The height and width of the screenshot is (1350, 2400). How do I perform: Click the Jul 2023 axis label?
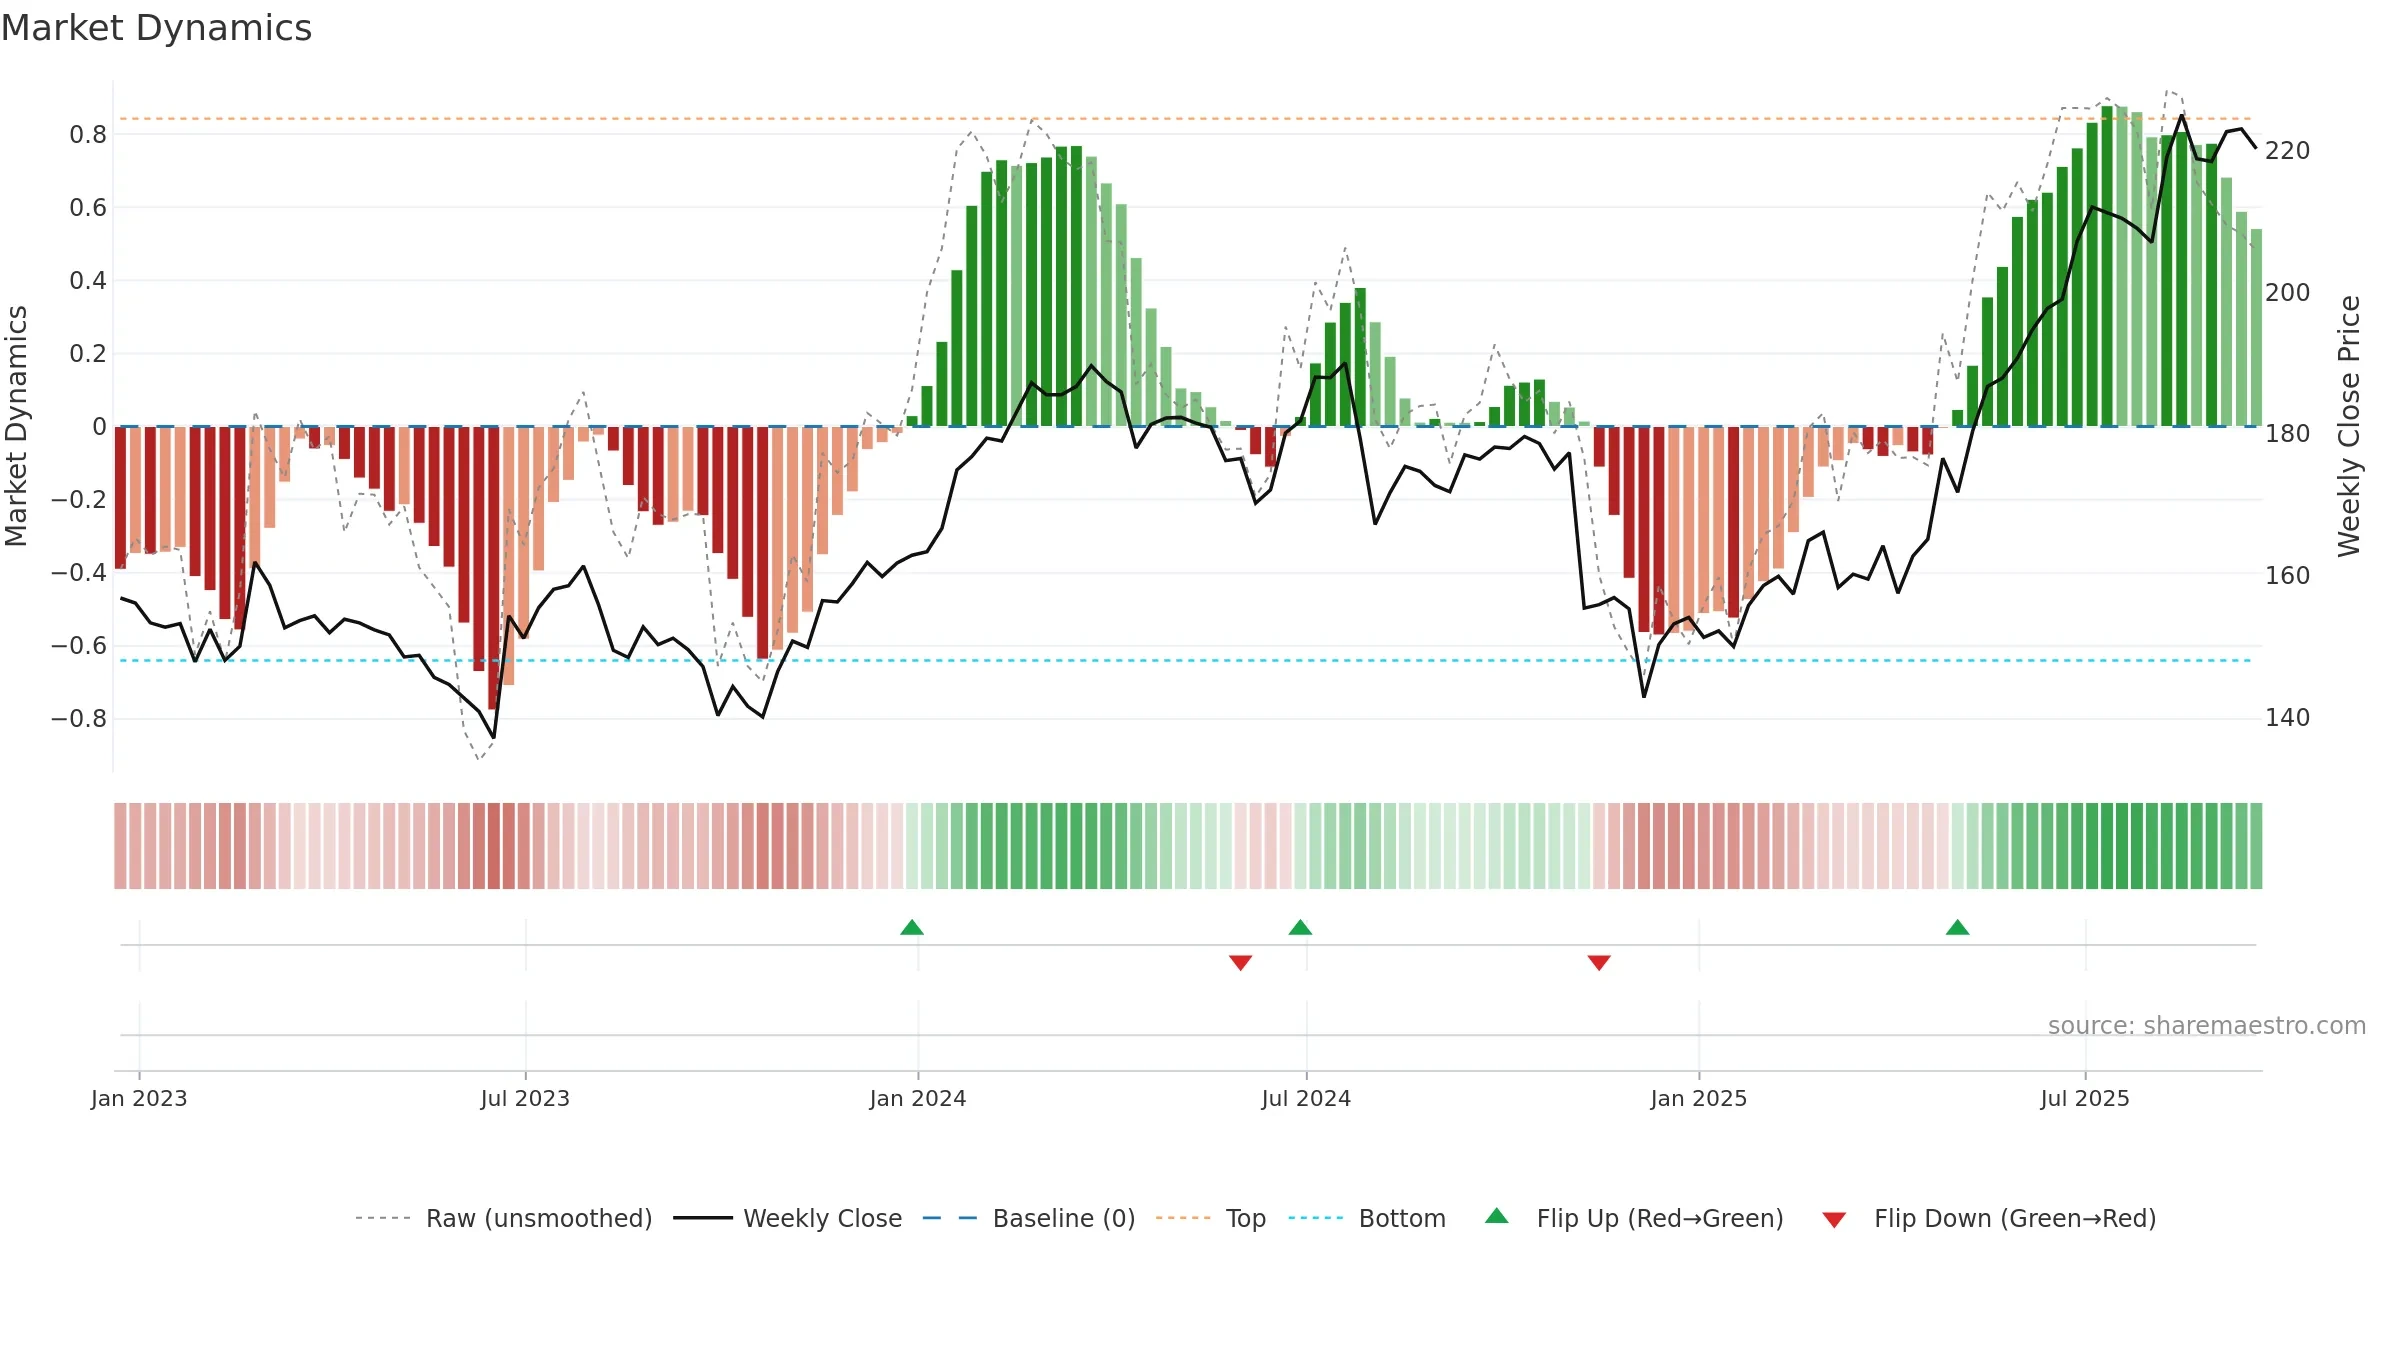(525, 1098)
